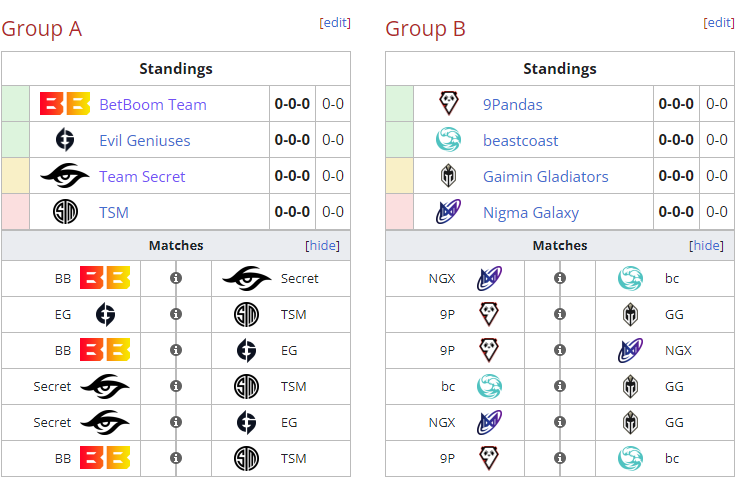Click BetBoom Team logo in Group A standings
The width and height of the screenshot is (744, 480).
tap(65, 104)
